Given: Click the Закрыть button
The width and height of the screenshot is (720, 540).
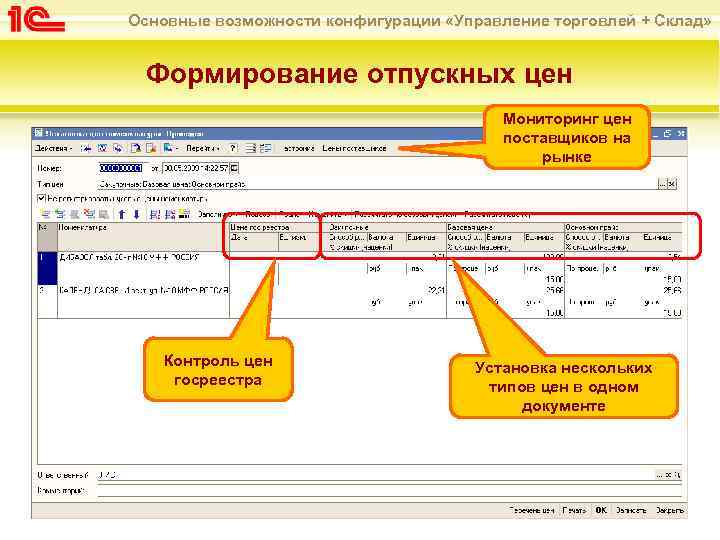Looking at the screenshot, I should 669,510.
